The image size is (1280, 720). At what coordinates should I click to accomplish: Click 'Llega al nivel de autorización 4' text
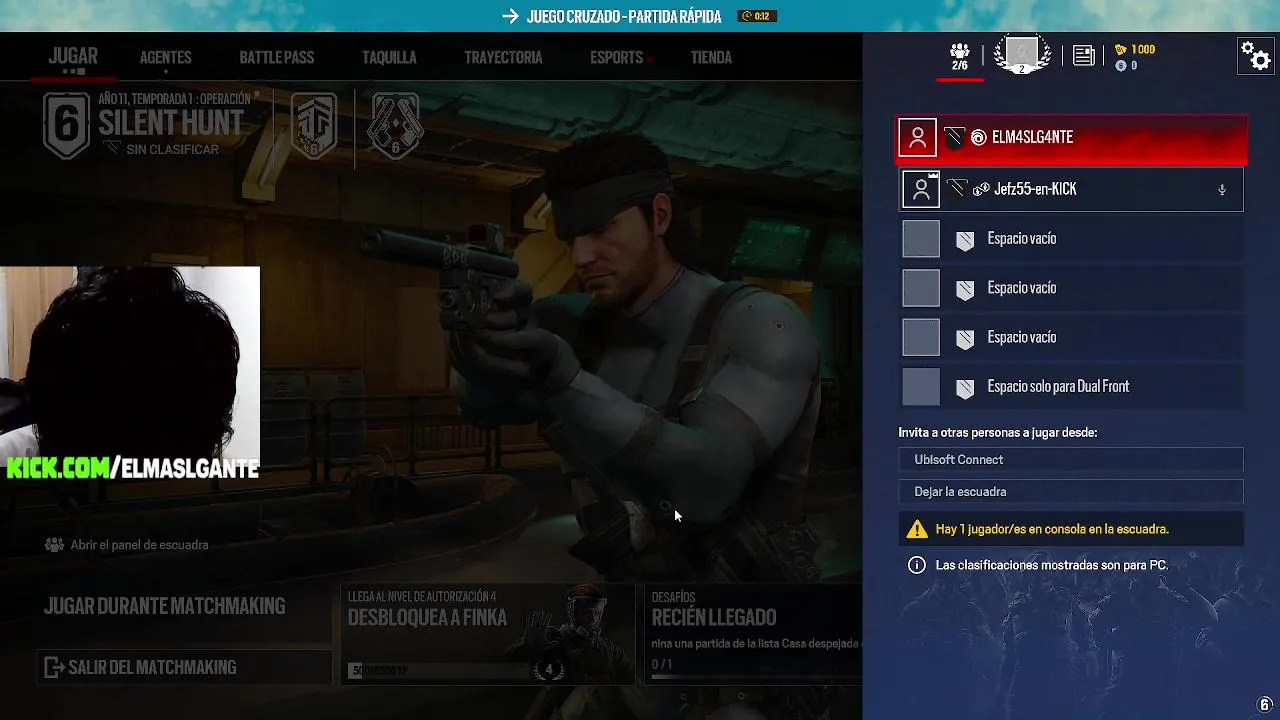coord(422,596)
